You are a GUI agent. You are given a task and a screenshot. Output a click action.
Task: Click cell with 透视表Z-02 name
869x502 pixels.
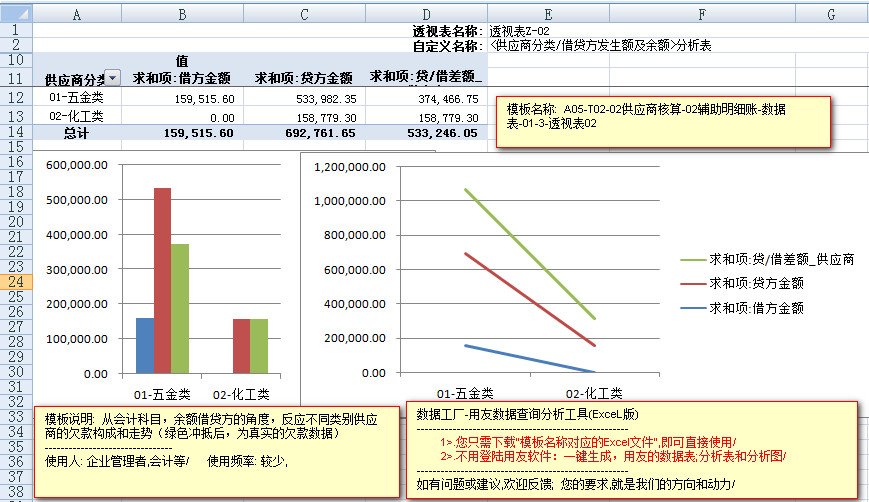click(520, 31)
